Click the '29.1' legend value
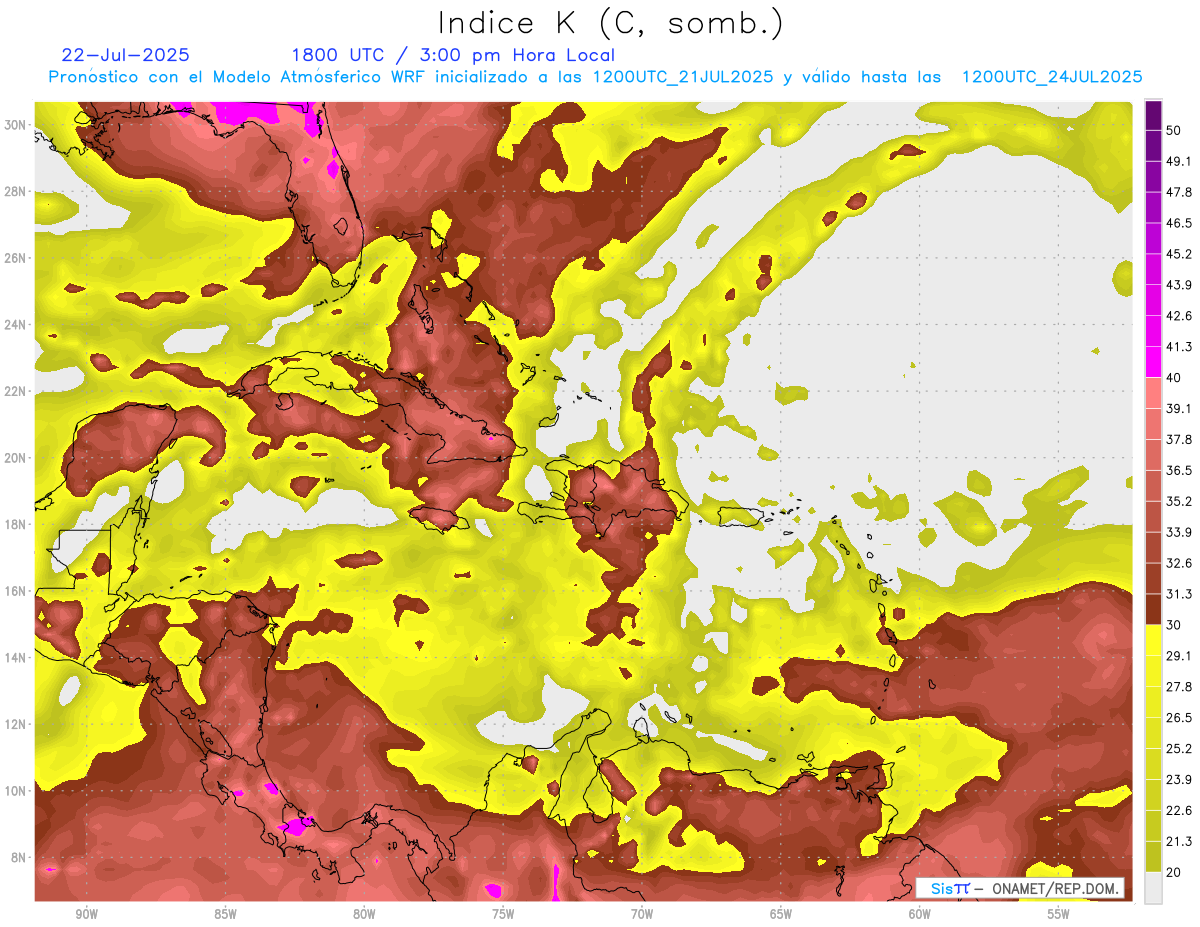This screenshot has height=927, width=1200. [x=1178, y=655]
